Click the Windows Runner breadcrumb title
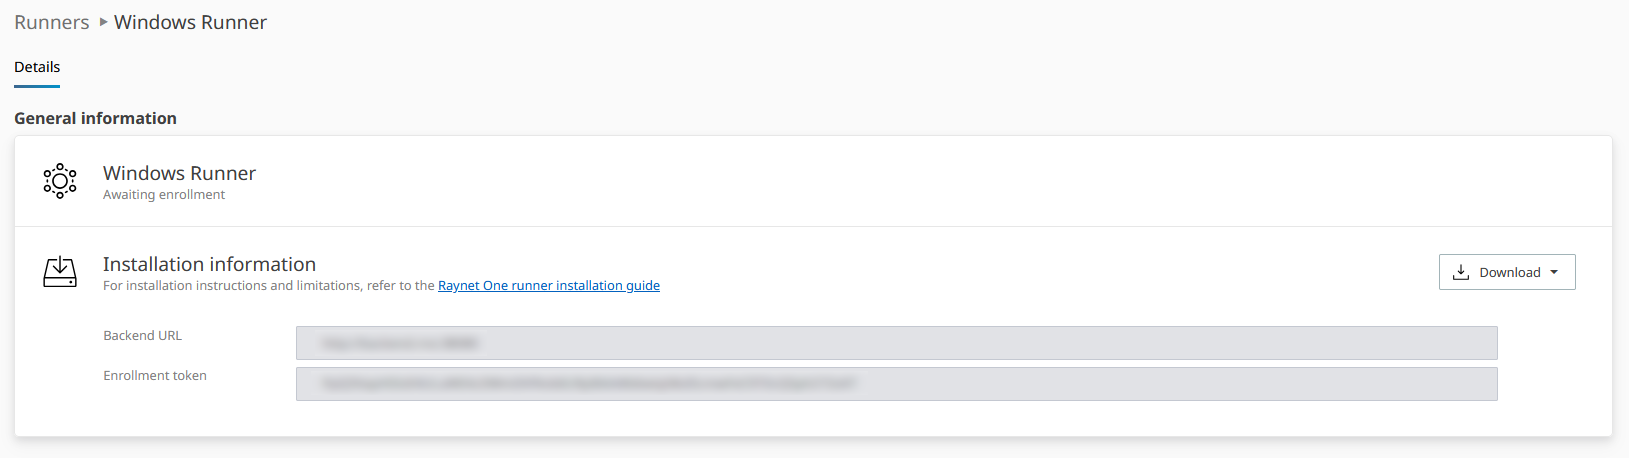 click(x=190, y=22)
